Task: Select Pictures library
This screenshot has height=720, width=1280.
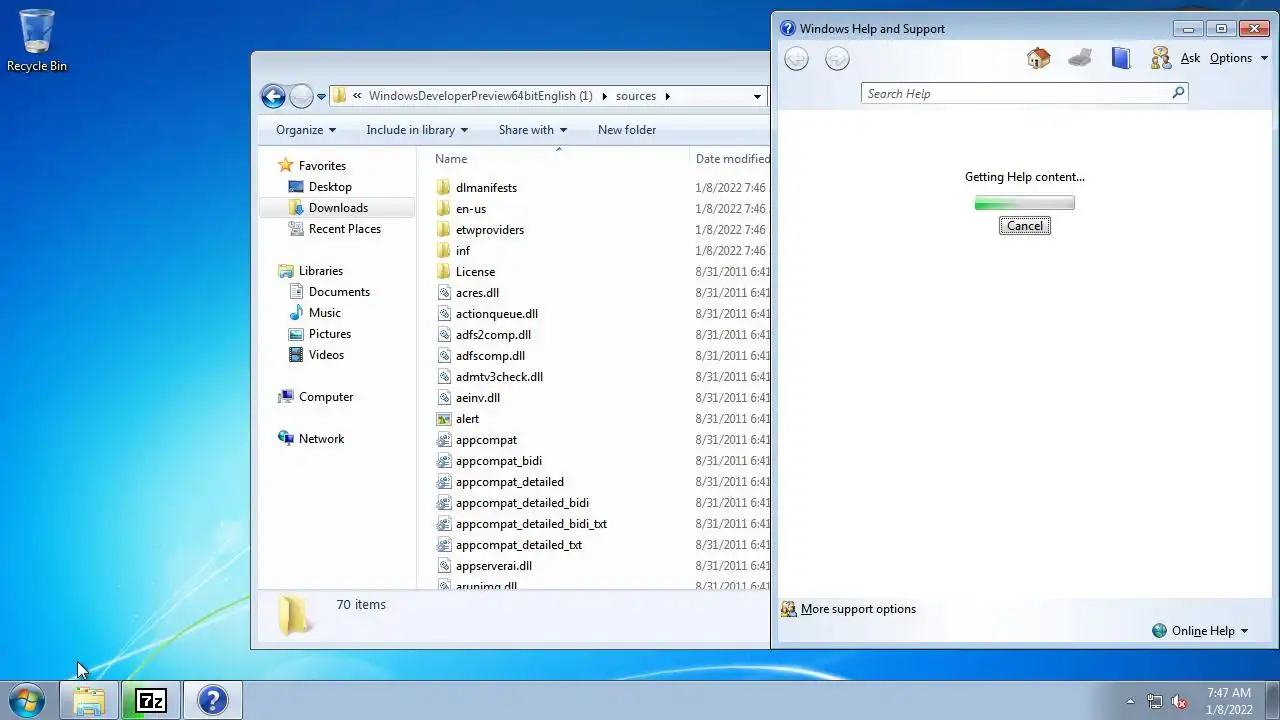Action: click(329, 333)
